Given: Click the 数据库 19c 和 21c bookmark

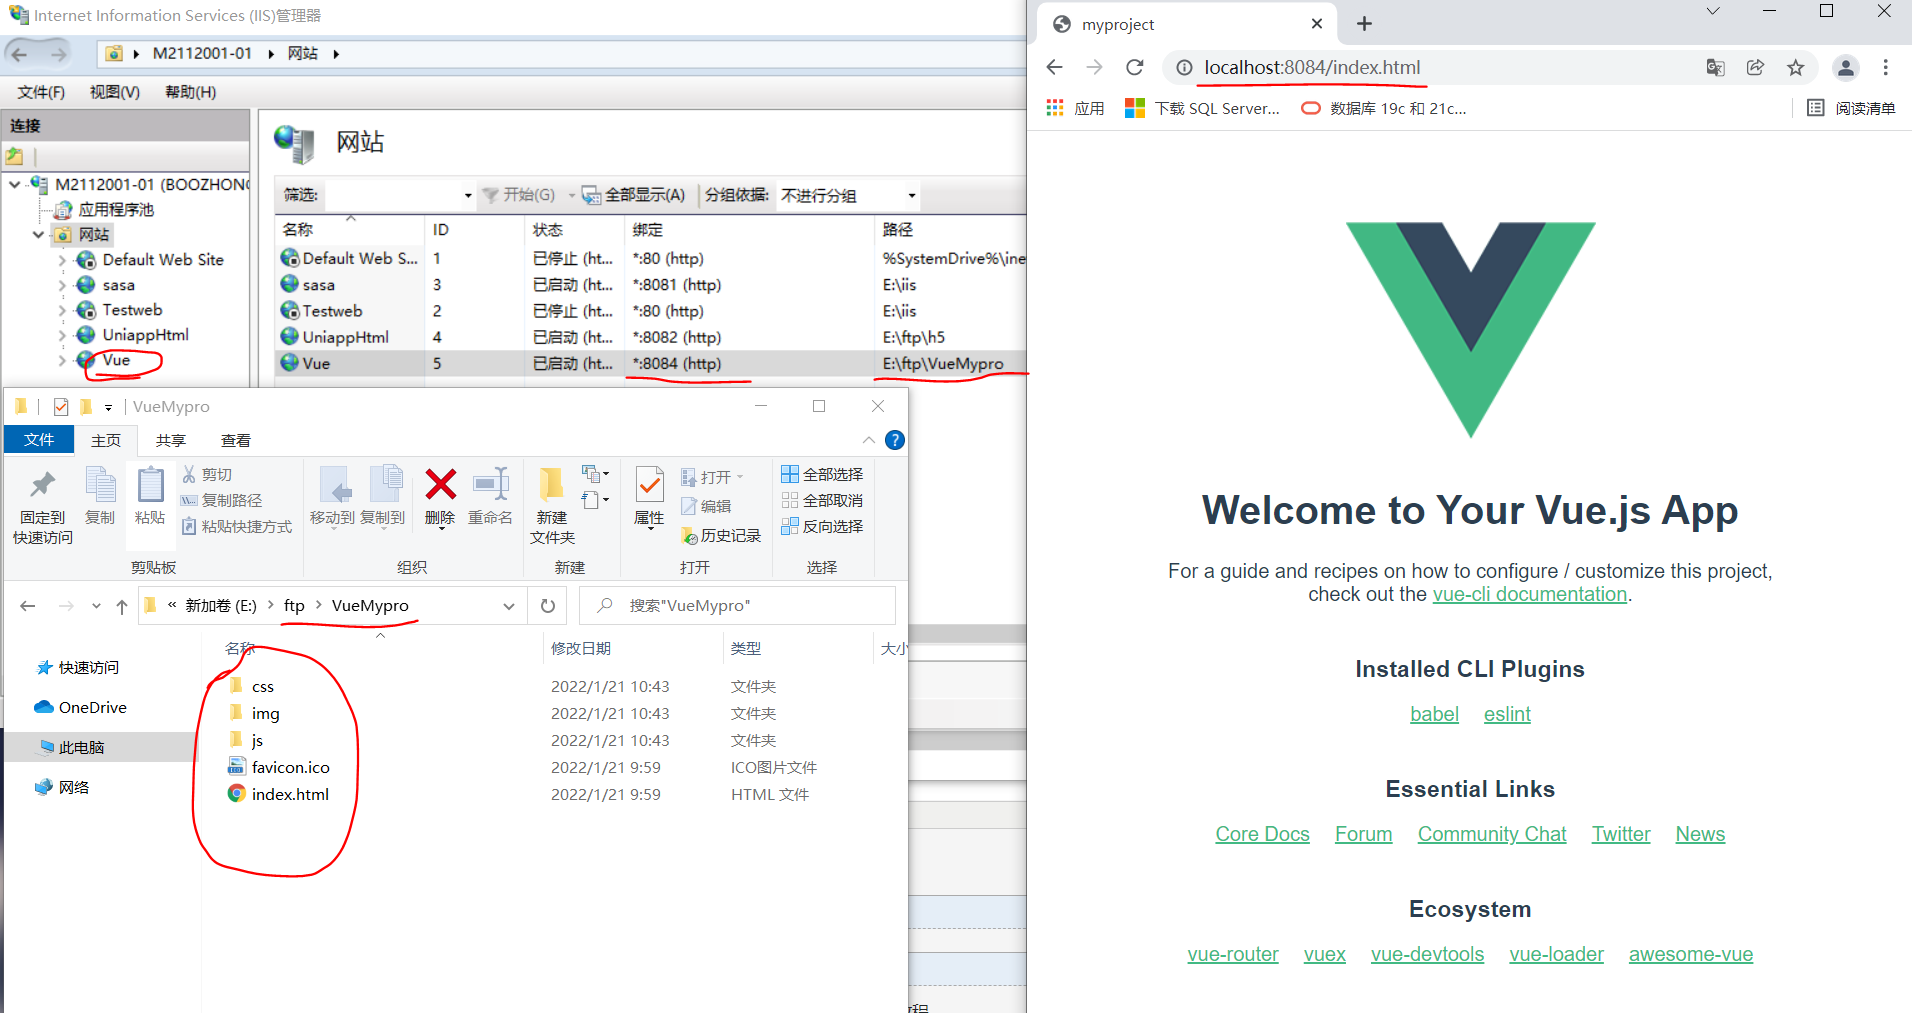Looking at the screenshot, I should [1384, 108].
